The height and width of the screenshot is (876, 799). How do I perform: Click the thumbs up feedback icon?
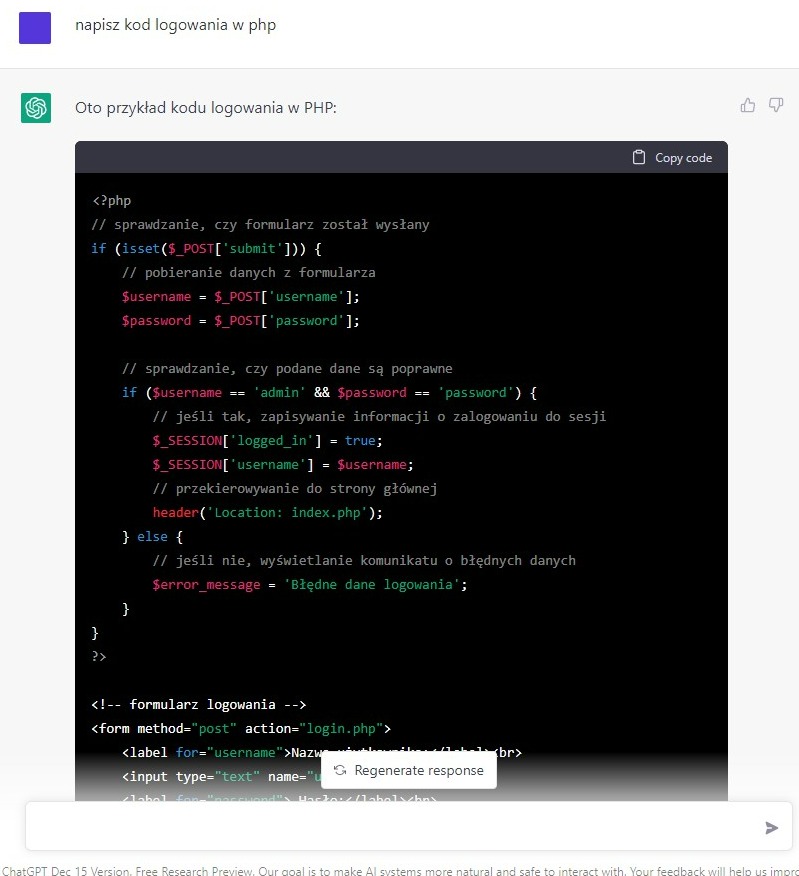click(748, 105)
